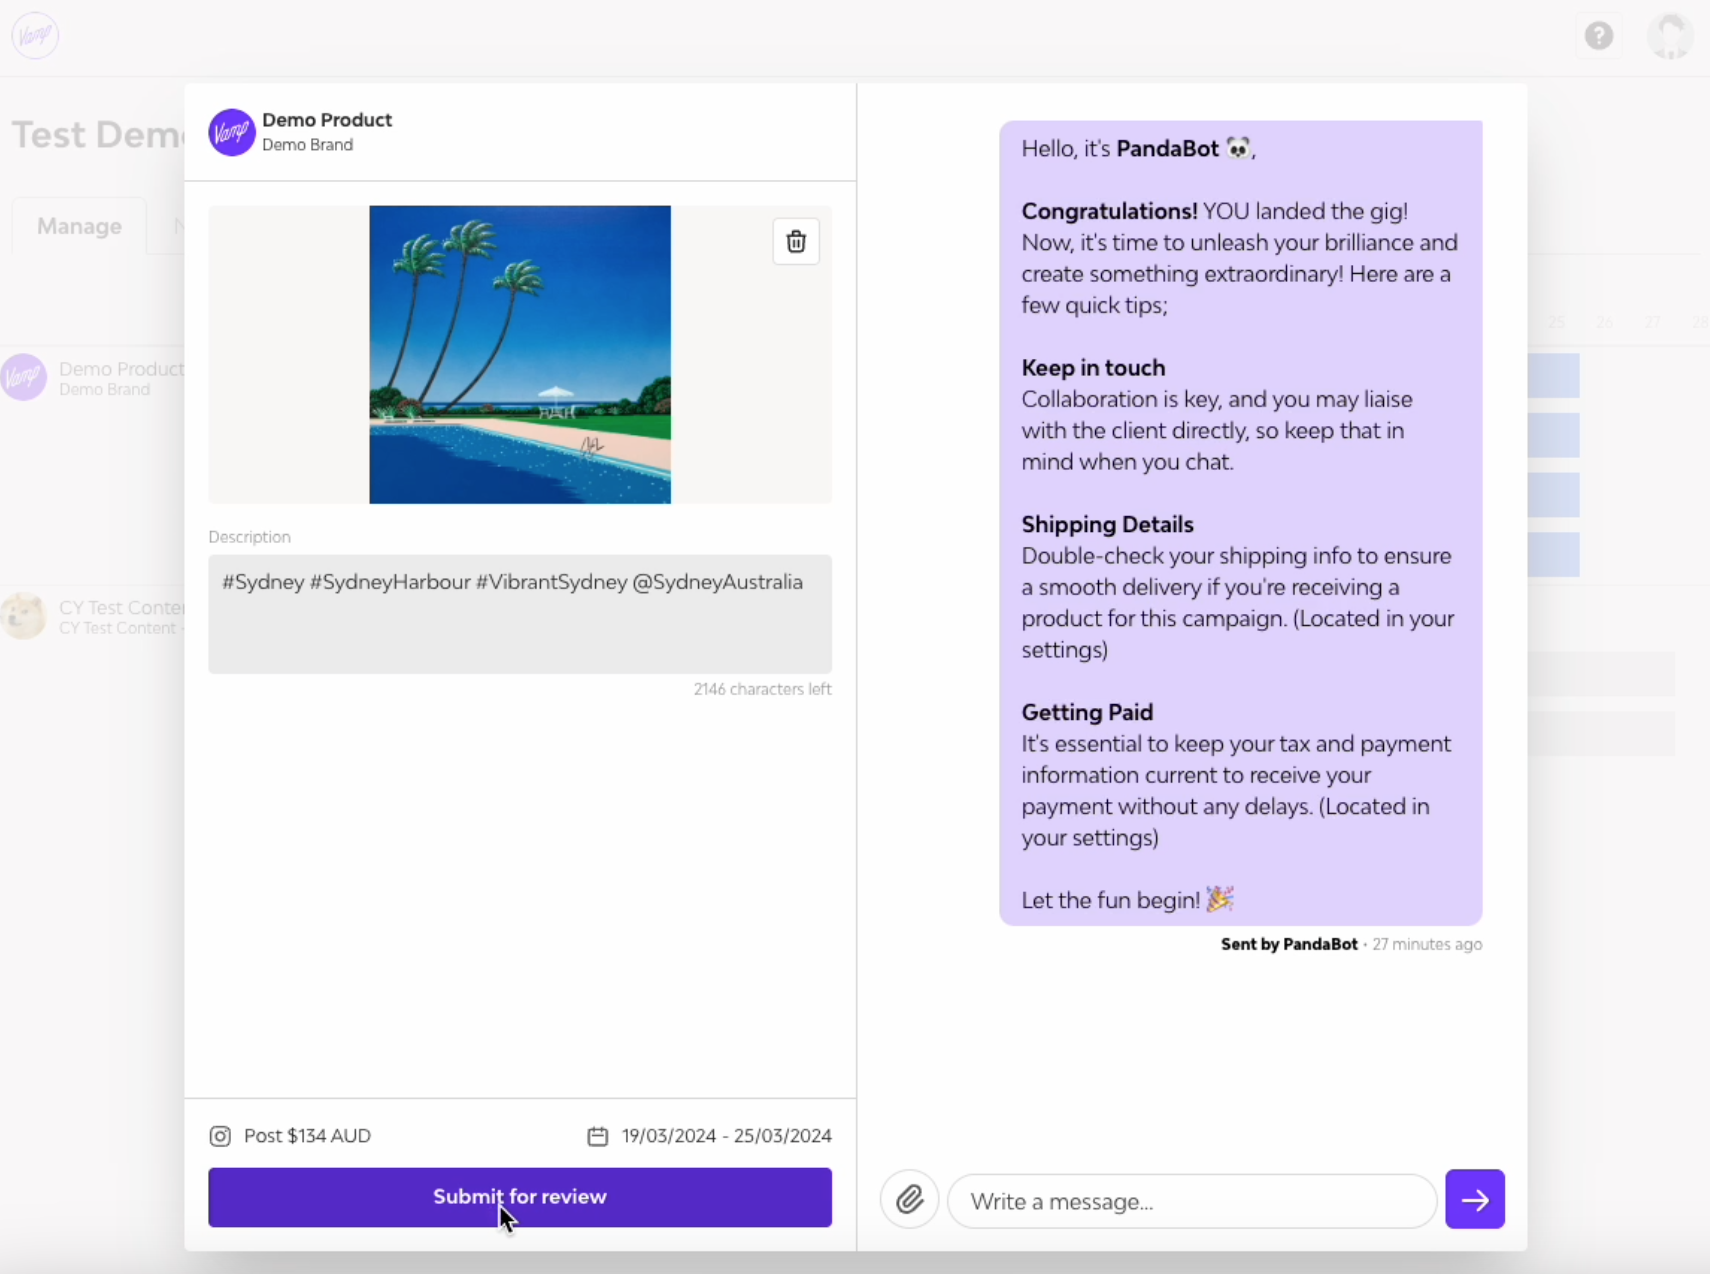Image resolution: width=1710 pixels, height=1274 pixels.
Task: Click the 'Description' field label
Action: [249, 537]
